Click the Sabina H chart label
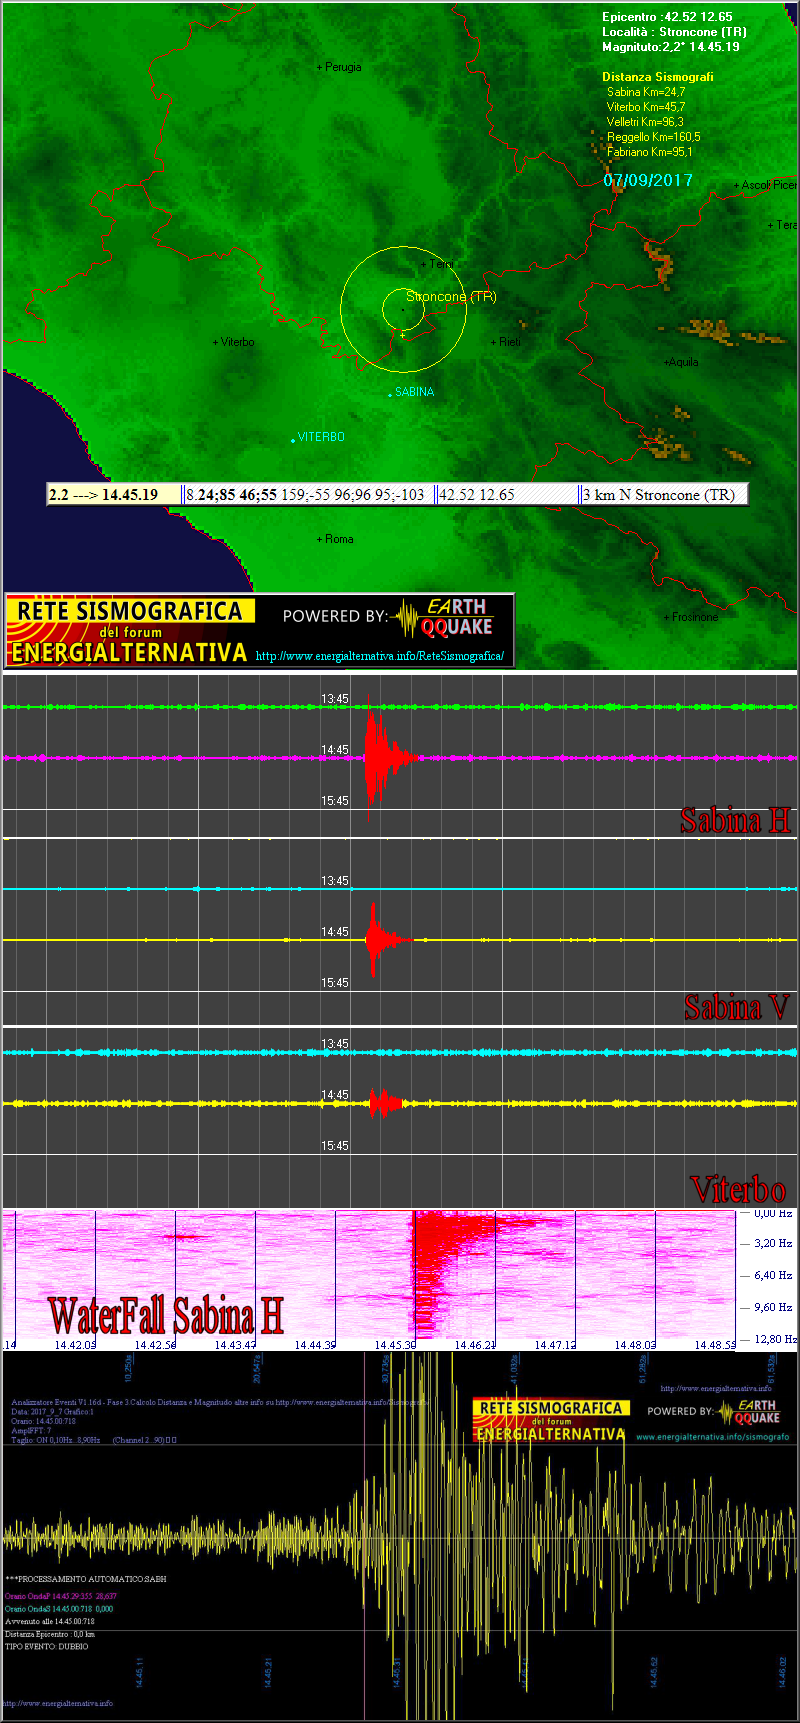Viewport: 800px width, 1723px height. (x=735, y=820)
